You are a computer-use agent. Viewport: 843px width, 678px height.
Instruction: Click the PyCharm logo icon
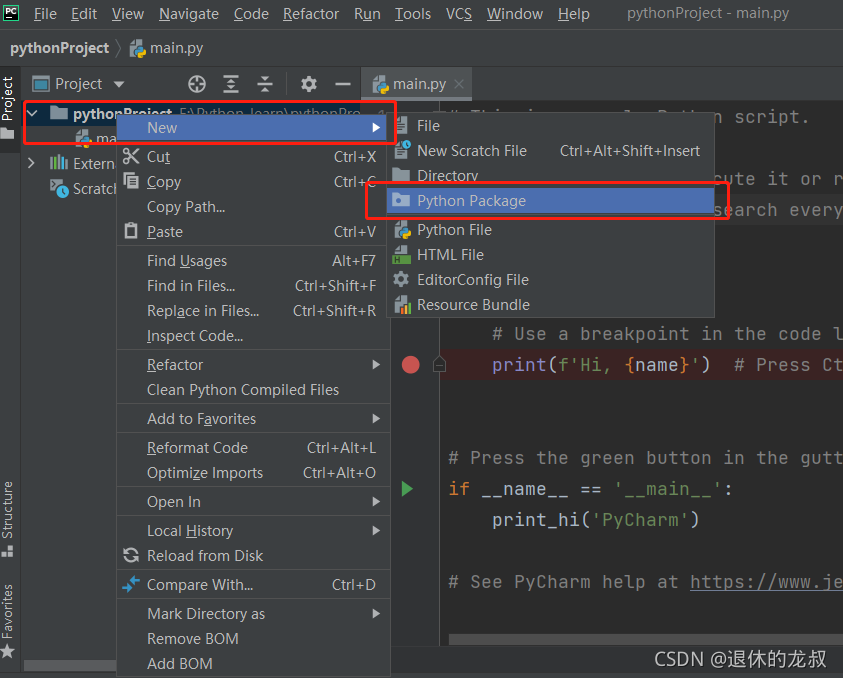click(11, 12)
